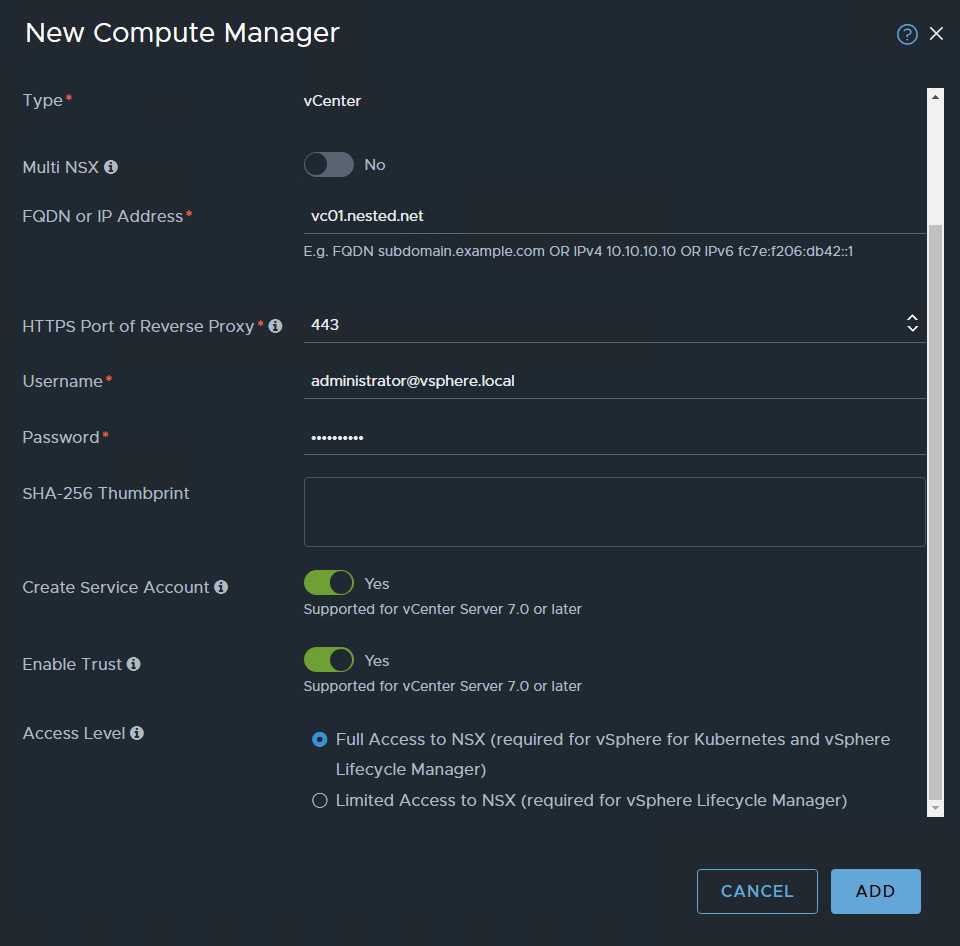This screenshot has width=960, height=946.
Task: Turn off the Enable Trust toggle
Action: coord(329,660)
